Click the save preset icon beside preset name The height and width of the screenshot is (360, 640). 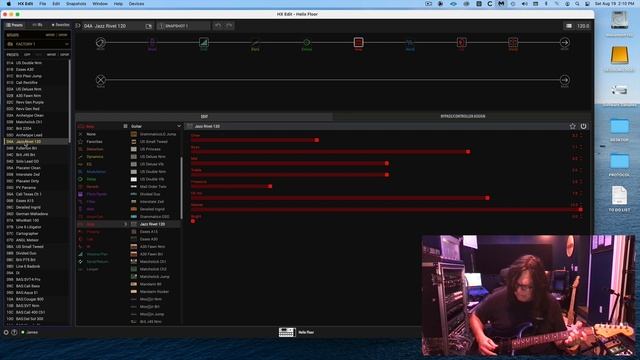click(x=149, y=26)
